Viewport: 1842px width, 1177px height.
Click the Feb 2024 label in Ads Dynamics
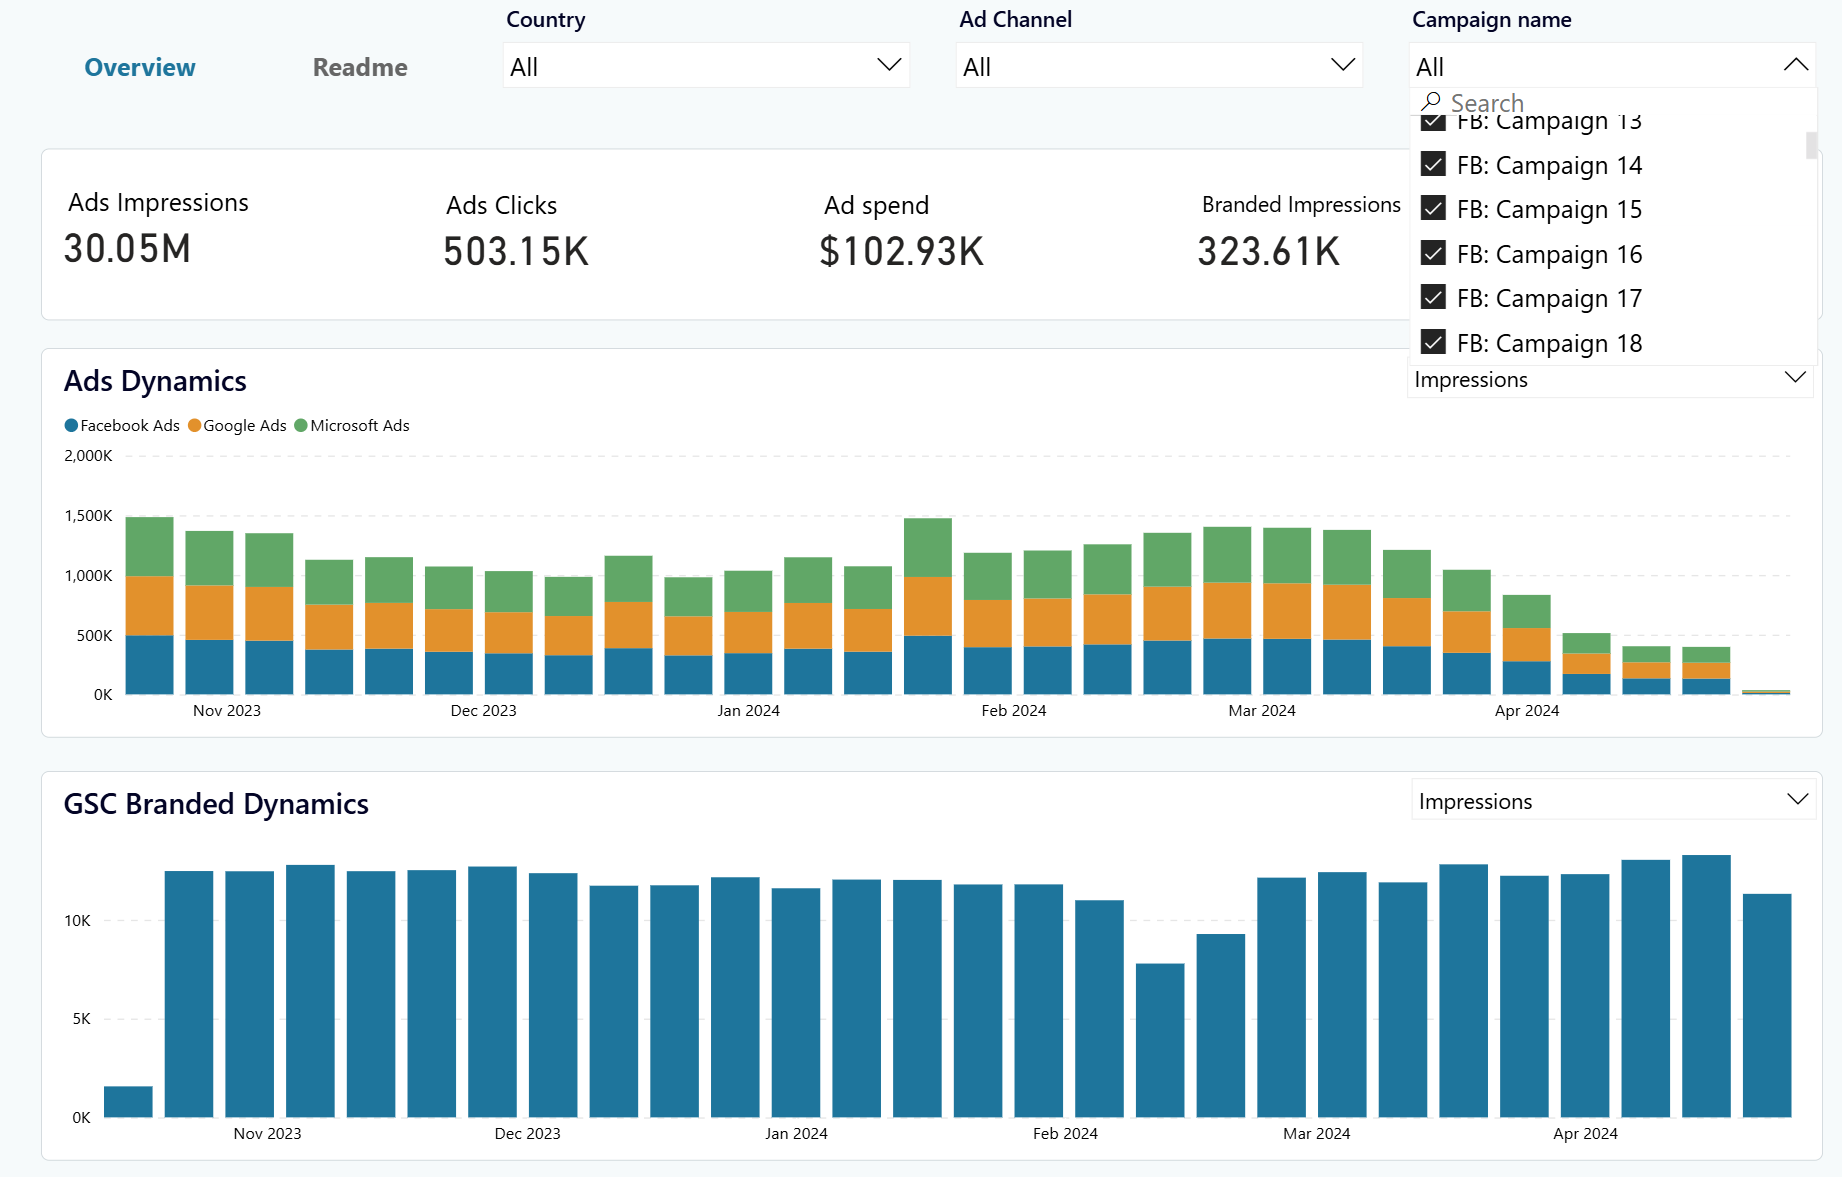pyautogui.click(x=1014, y=710)
